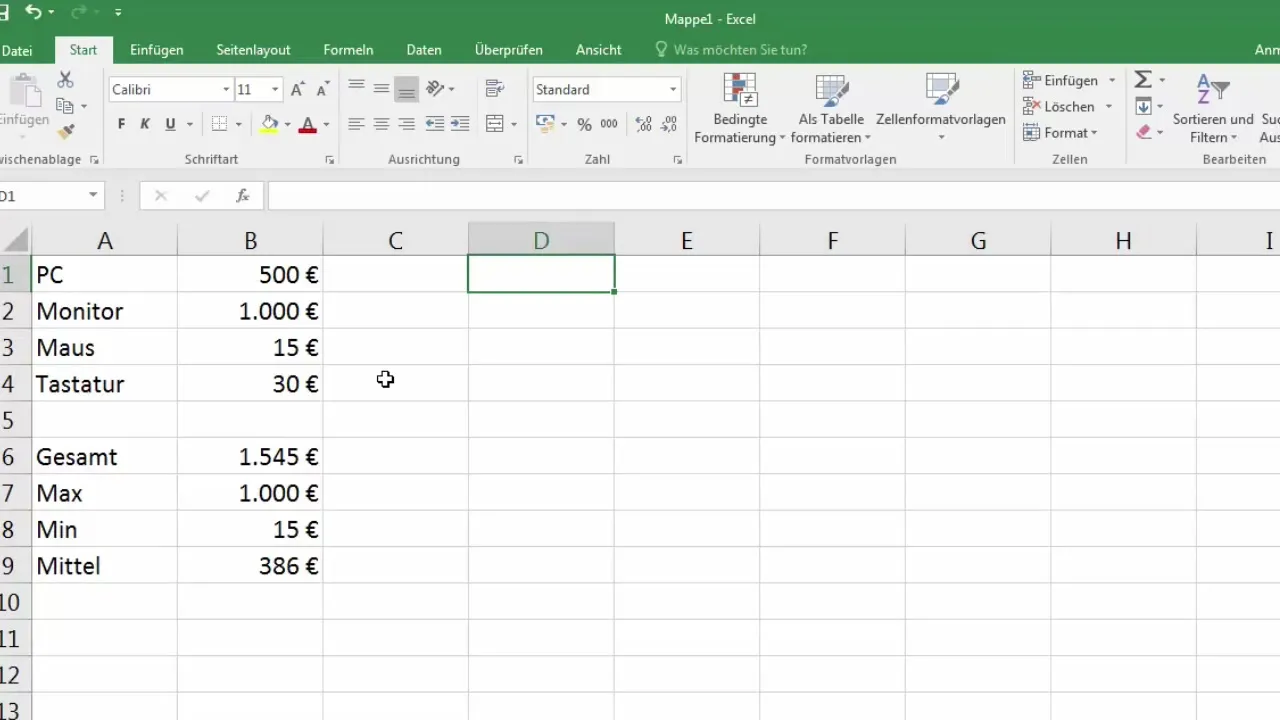Copy selection using the copy icon

66,106
